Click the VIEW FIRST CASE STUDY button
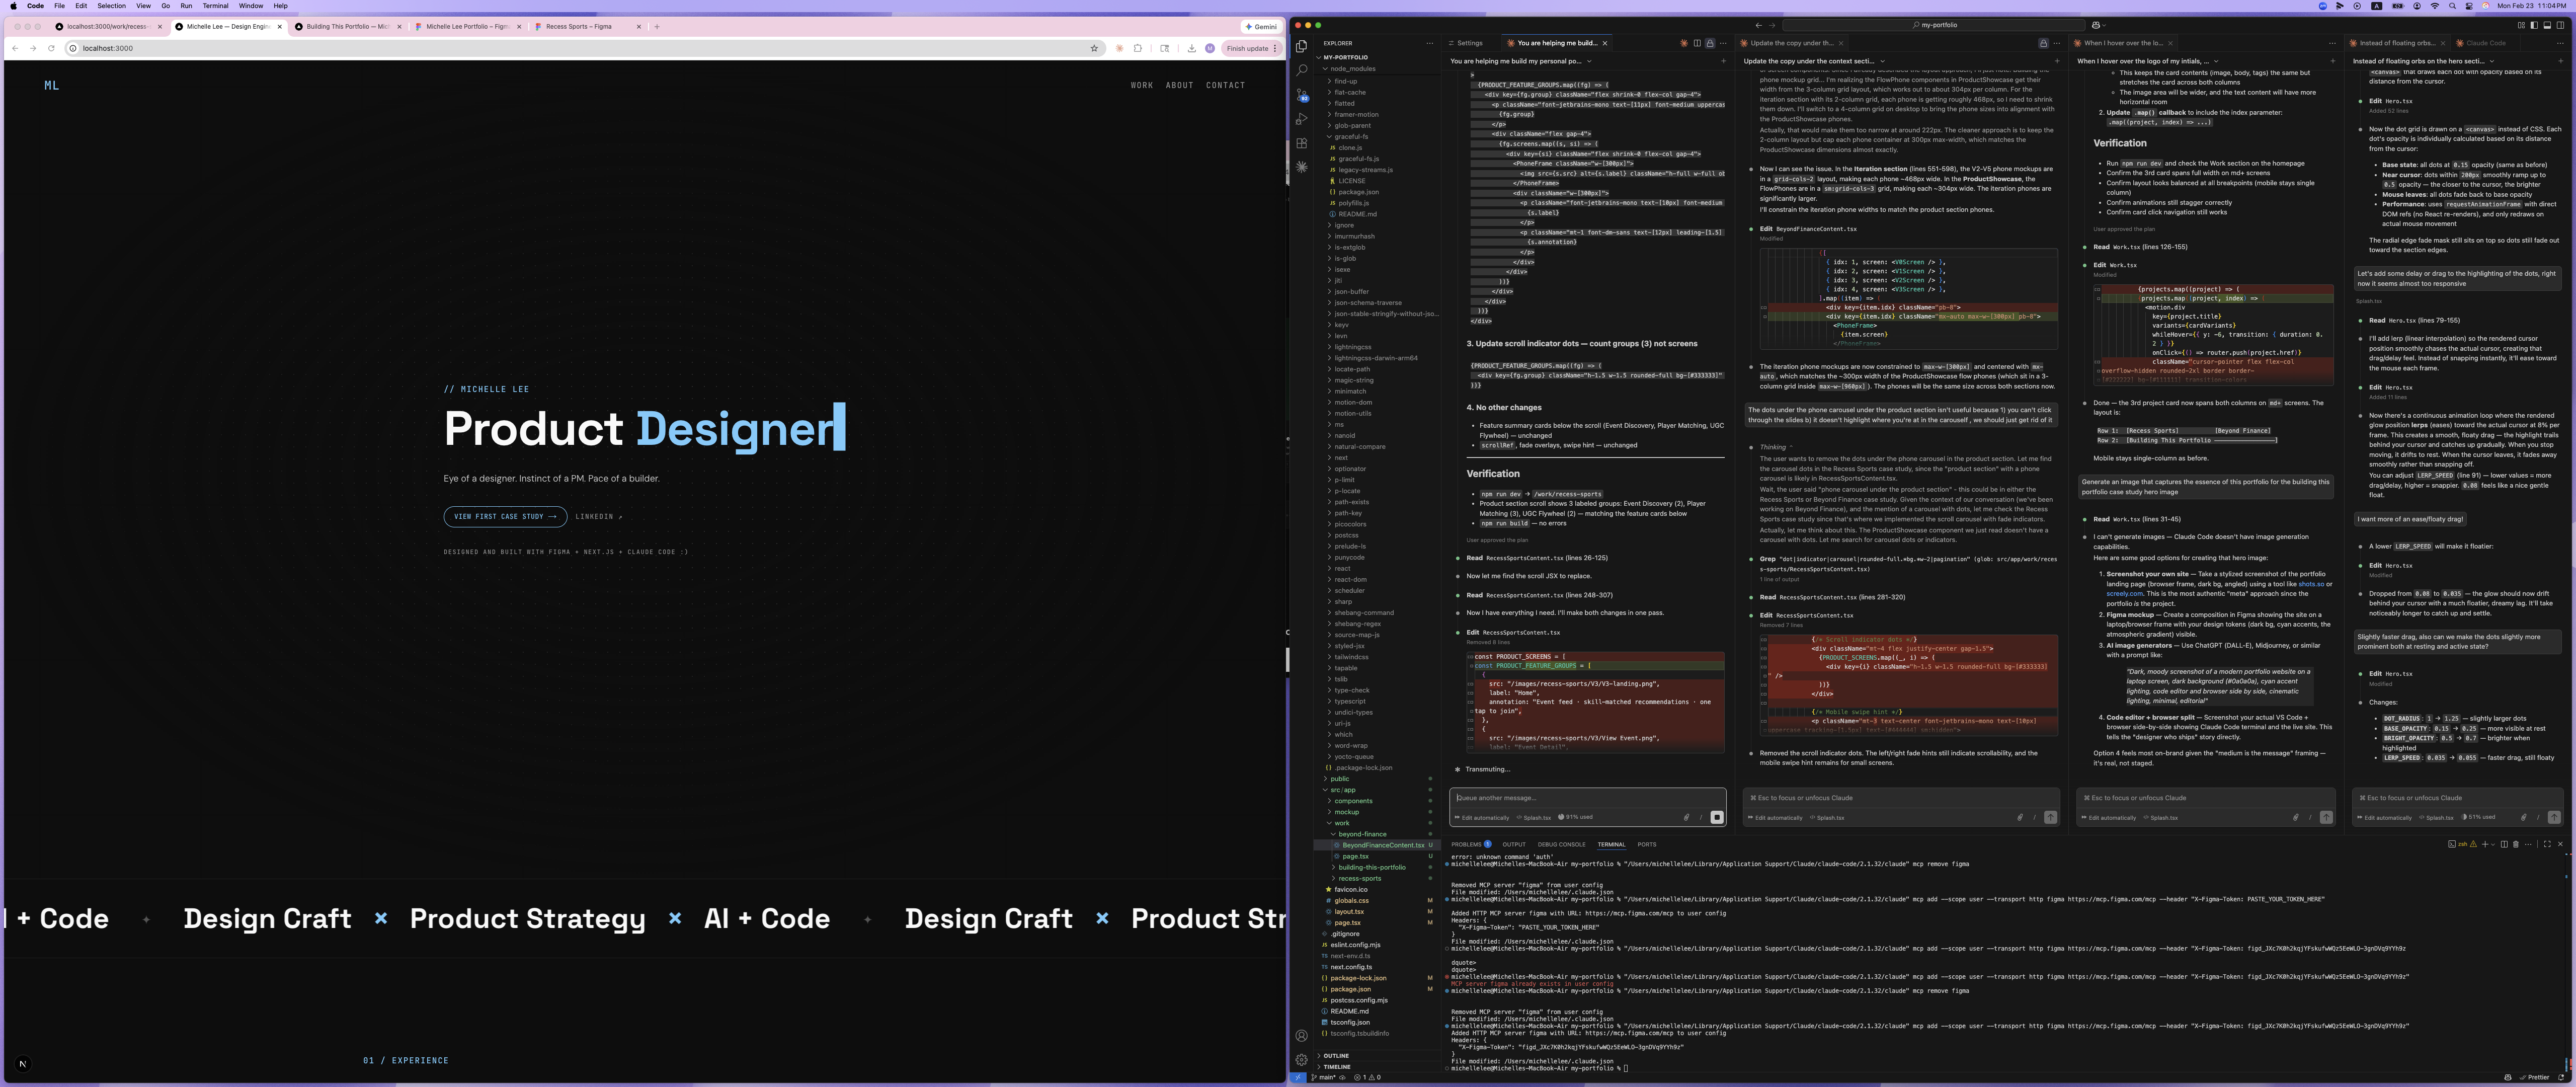Viewport: 2576px width, 1087px height. point(505,517)
